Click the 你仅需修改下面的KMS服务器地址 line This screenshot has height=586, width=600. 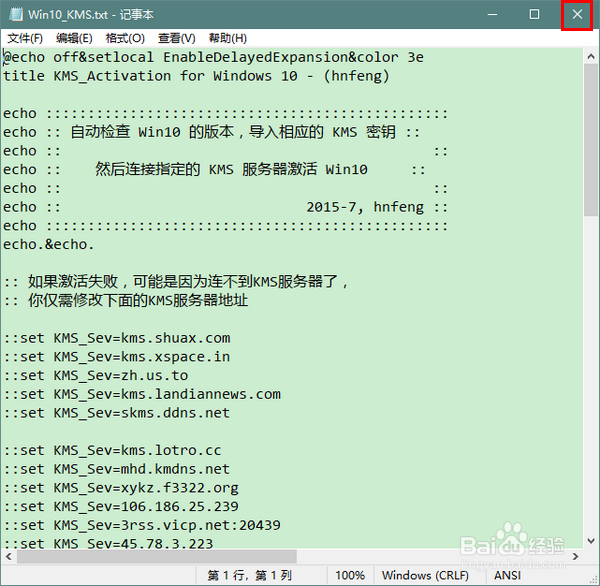click(x=126, y=300)
